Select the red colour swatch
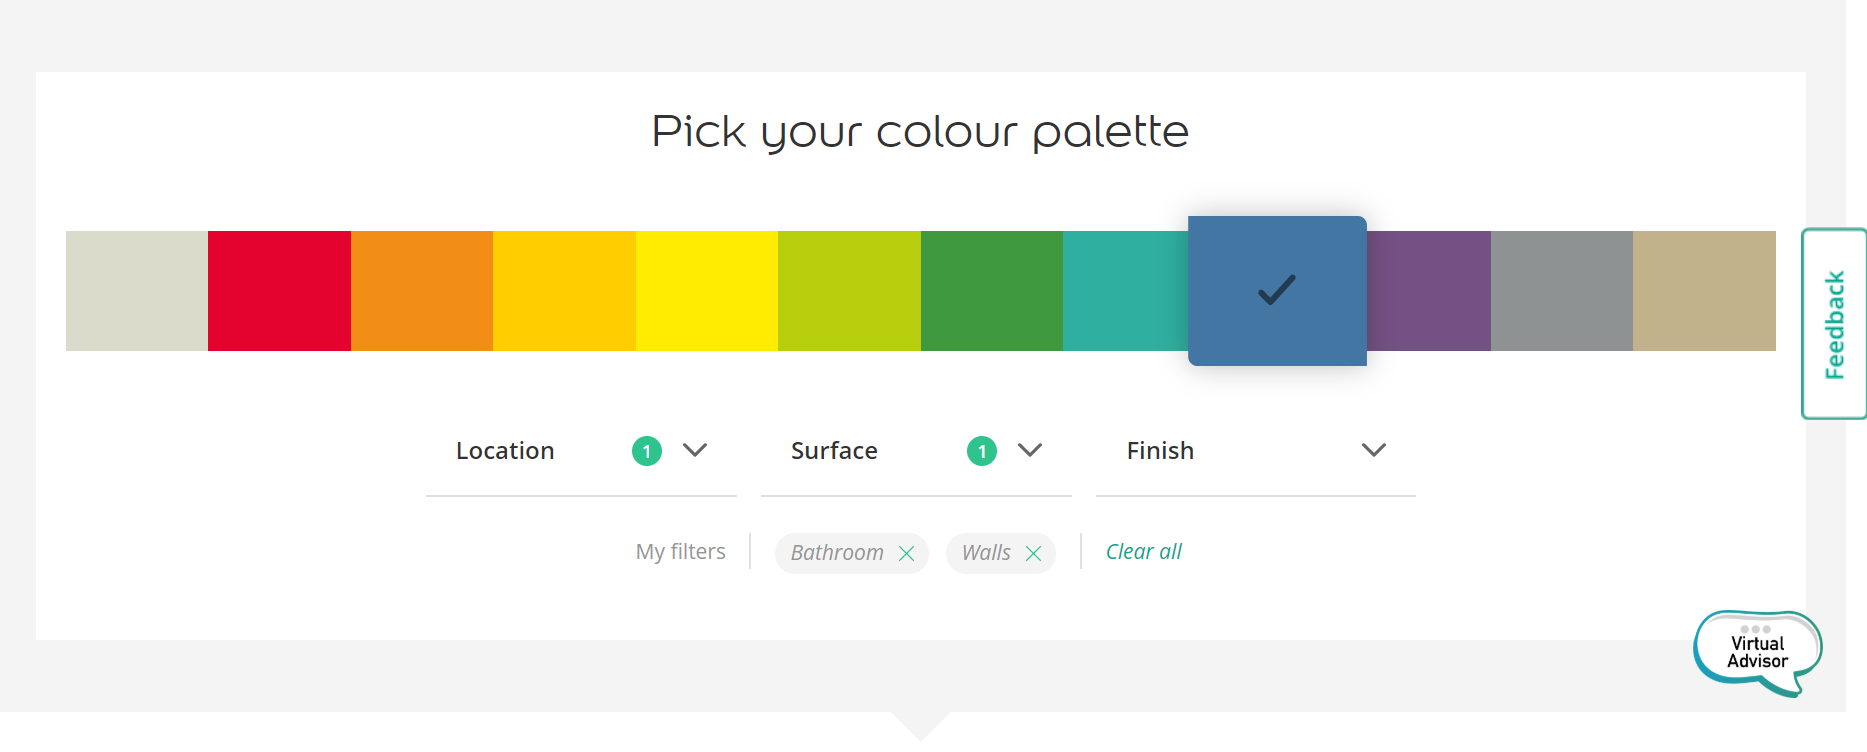This screenshot has width=1867, height=752. tap(279, 291)
